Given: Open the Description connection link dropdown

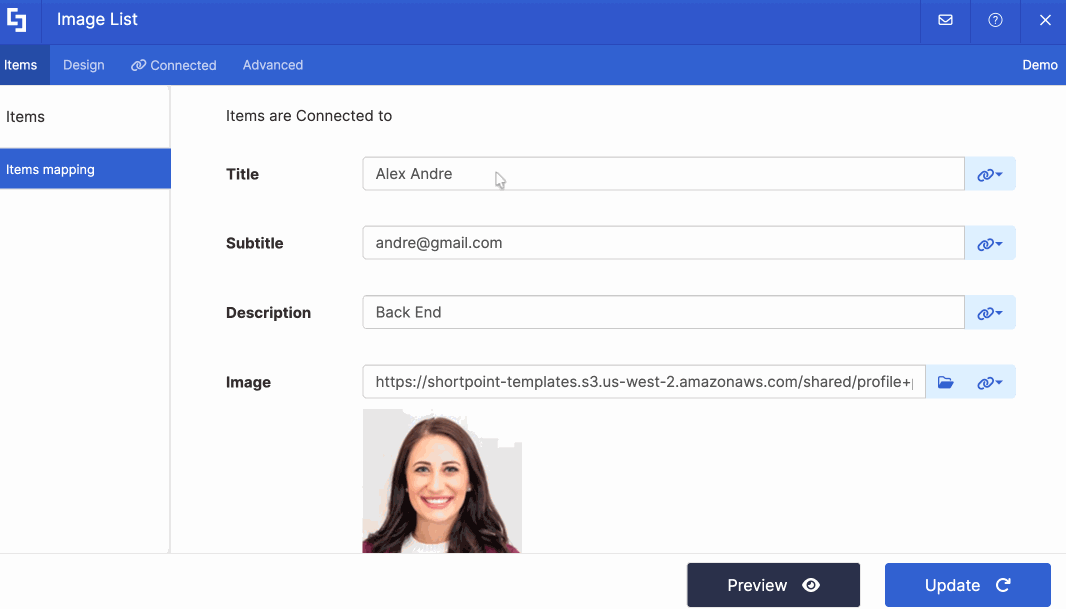Looking at the screenshot, I should coord(990,313).
